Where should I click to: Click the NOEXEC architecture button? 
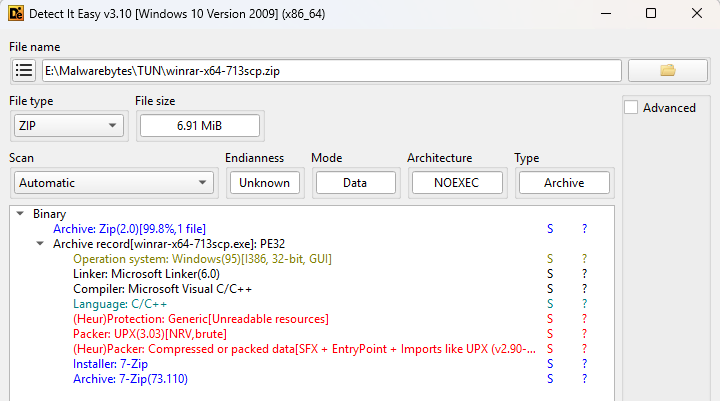(455, 183)
